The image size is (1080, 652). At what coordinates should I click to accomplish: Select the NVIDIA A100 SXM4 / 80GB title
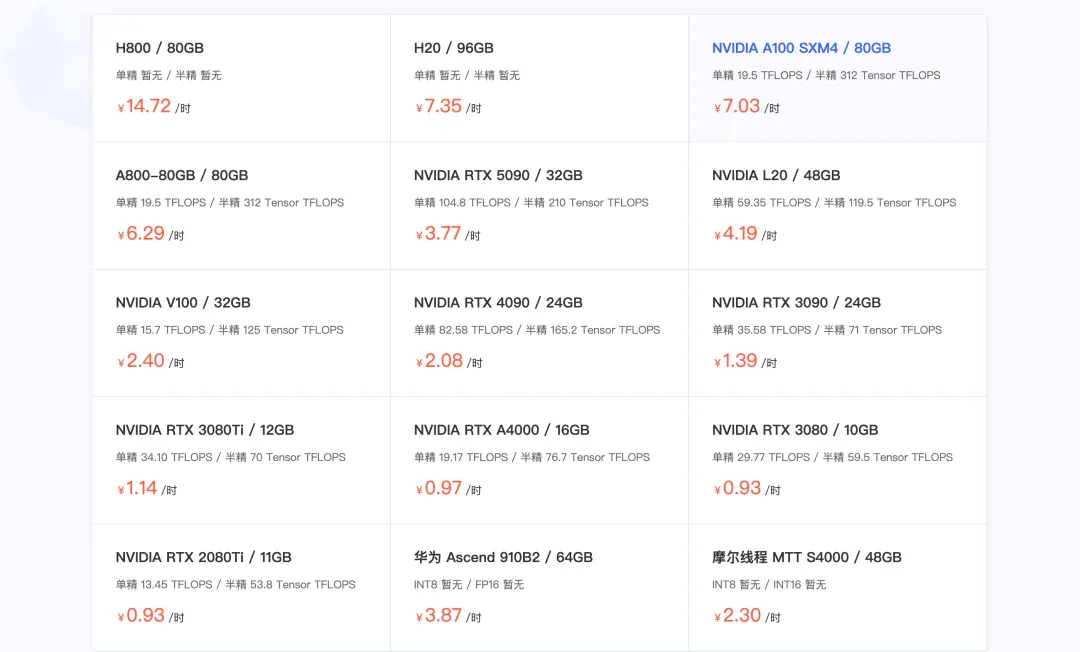tap(801, 48)
